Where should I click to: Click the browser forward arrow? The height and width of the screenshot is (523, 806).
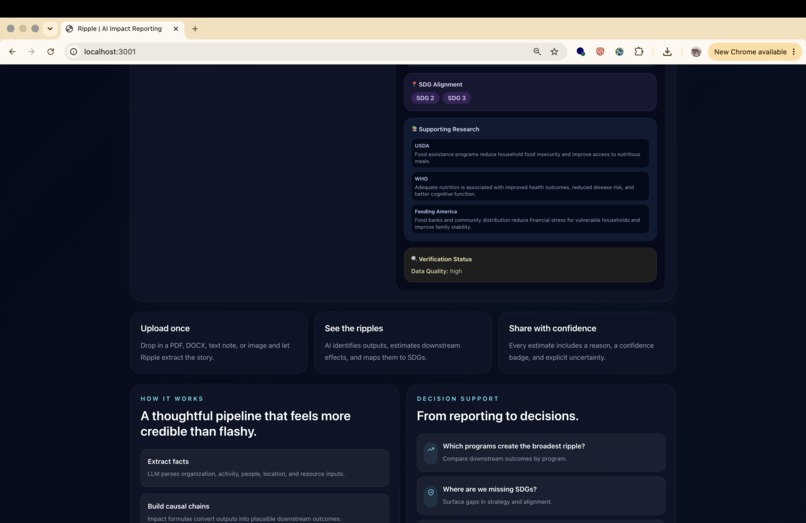(31, 51)
